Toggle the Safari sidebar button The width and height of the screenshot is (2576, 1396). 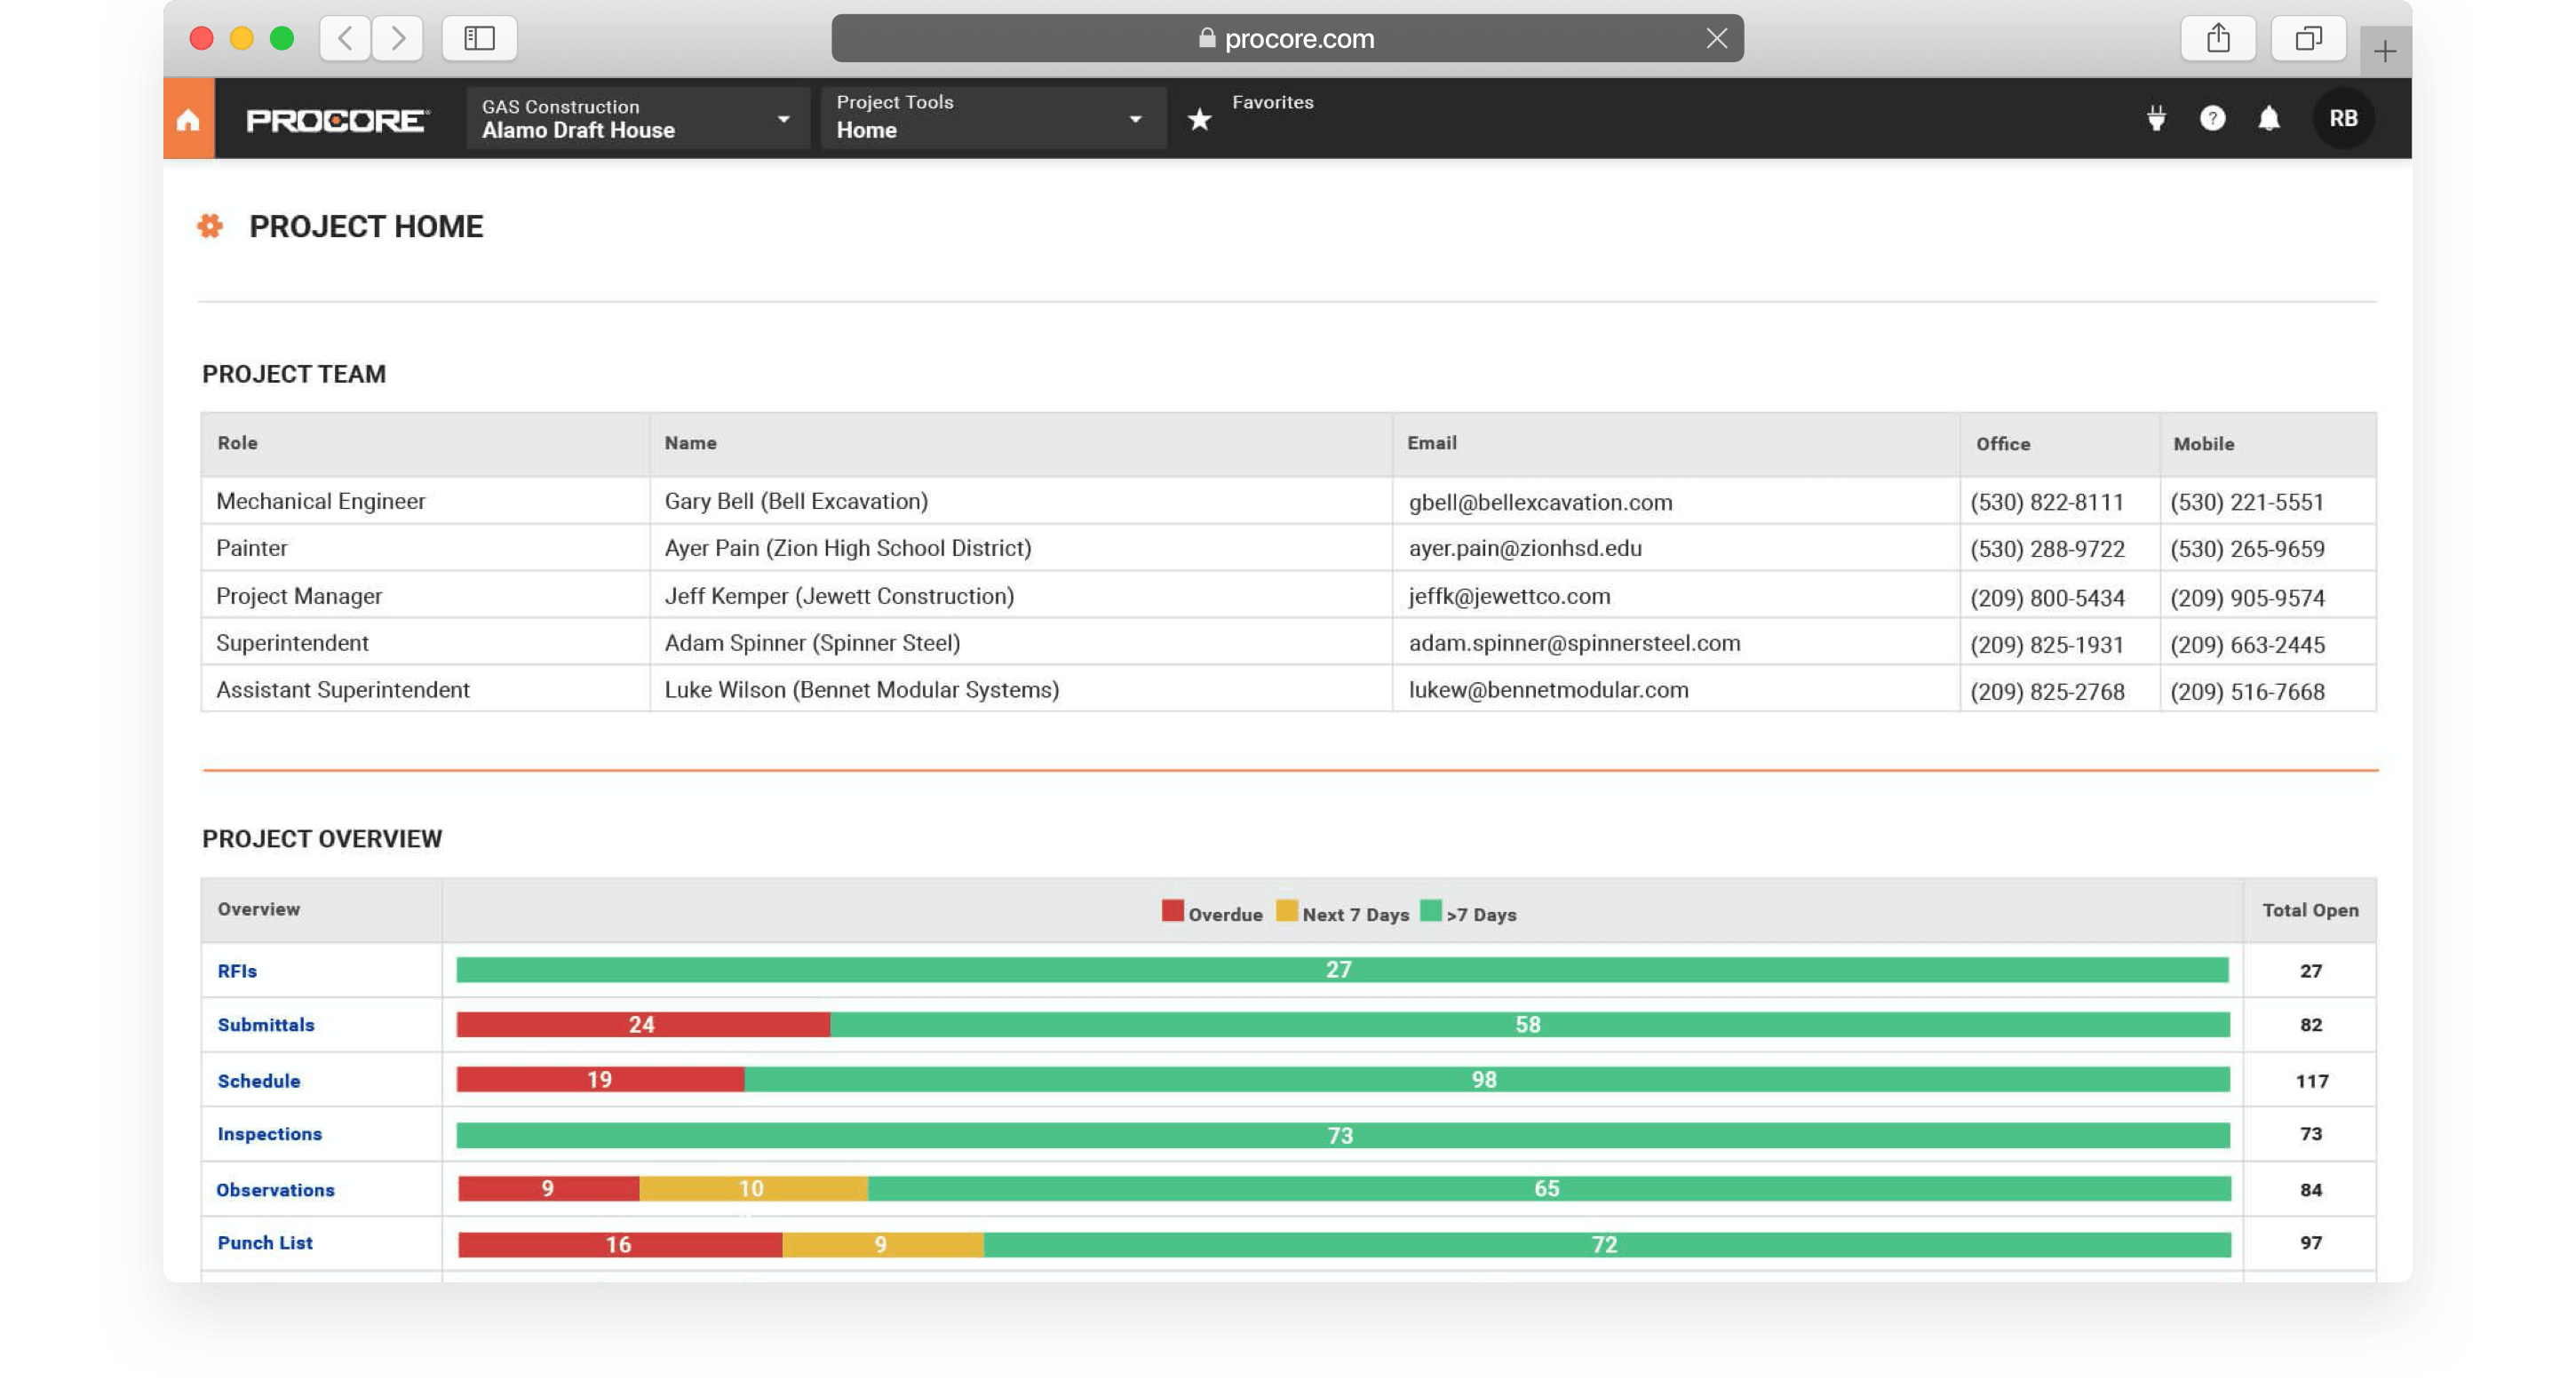[479, 39]
